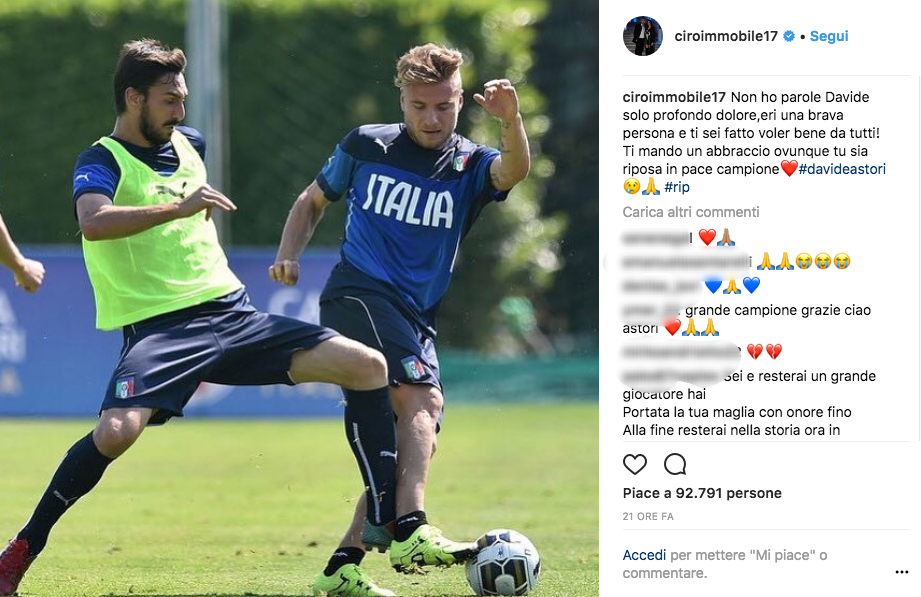
Task: Open the 21 ORE FA timestamp
Action: (x=648, y=516)
